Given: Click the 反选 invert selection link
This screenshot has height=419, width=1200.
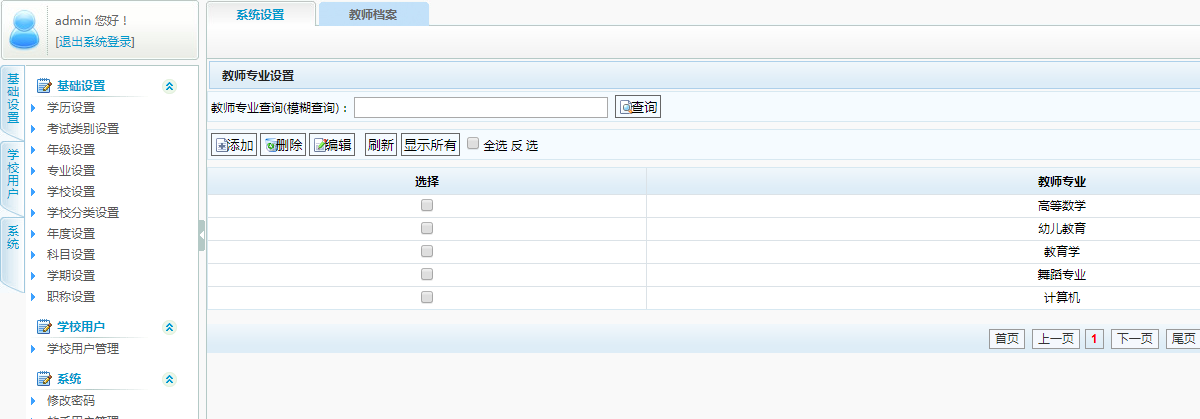Looking at the screenshot, I should [524, 146].
